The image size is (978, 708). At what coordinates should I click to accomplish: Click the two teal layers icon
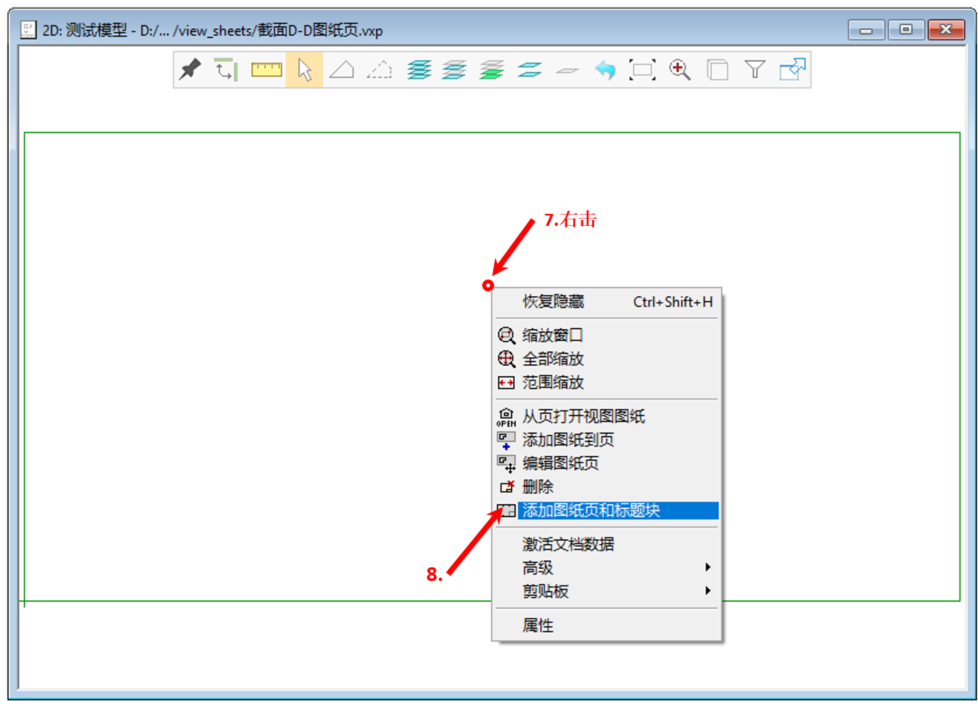tap(530, 69)
